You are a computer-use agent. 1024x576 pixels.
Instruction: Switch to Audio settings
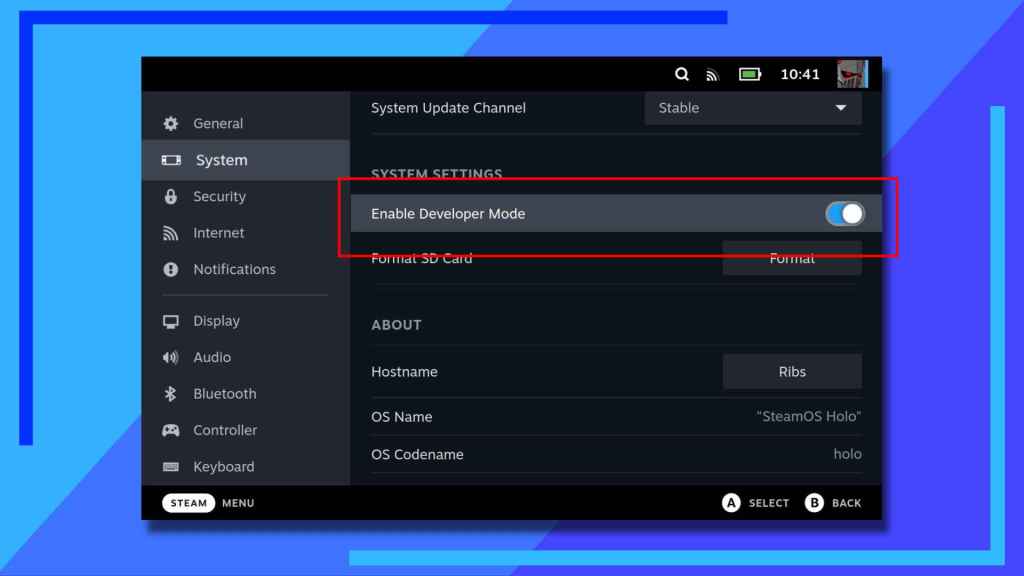[x=246, y=357]
